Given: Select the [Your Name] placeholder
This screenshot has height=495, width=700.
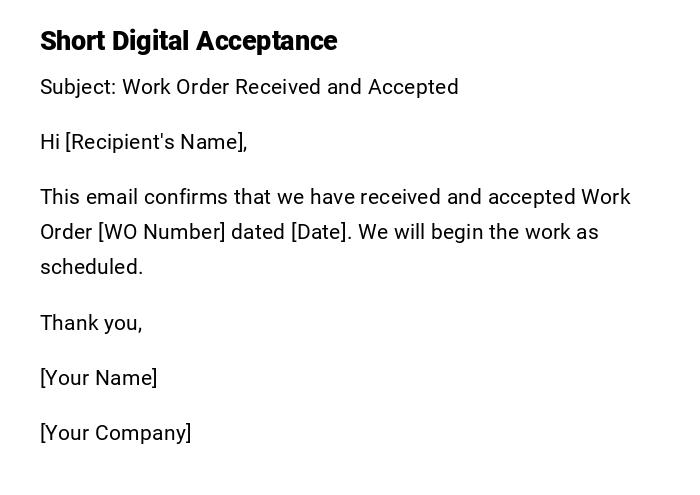Looking at the screenshot, I should tap(98, 378).
